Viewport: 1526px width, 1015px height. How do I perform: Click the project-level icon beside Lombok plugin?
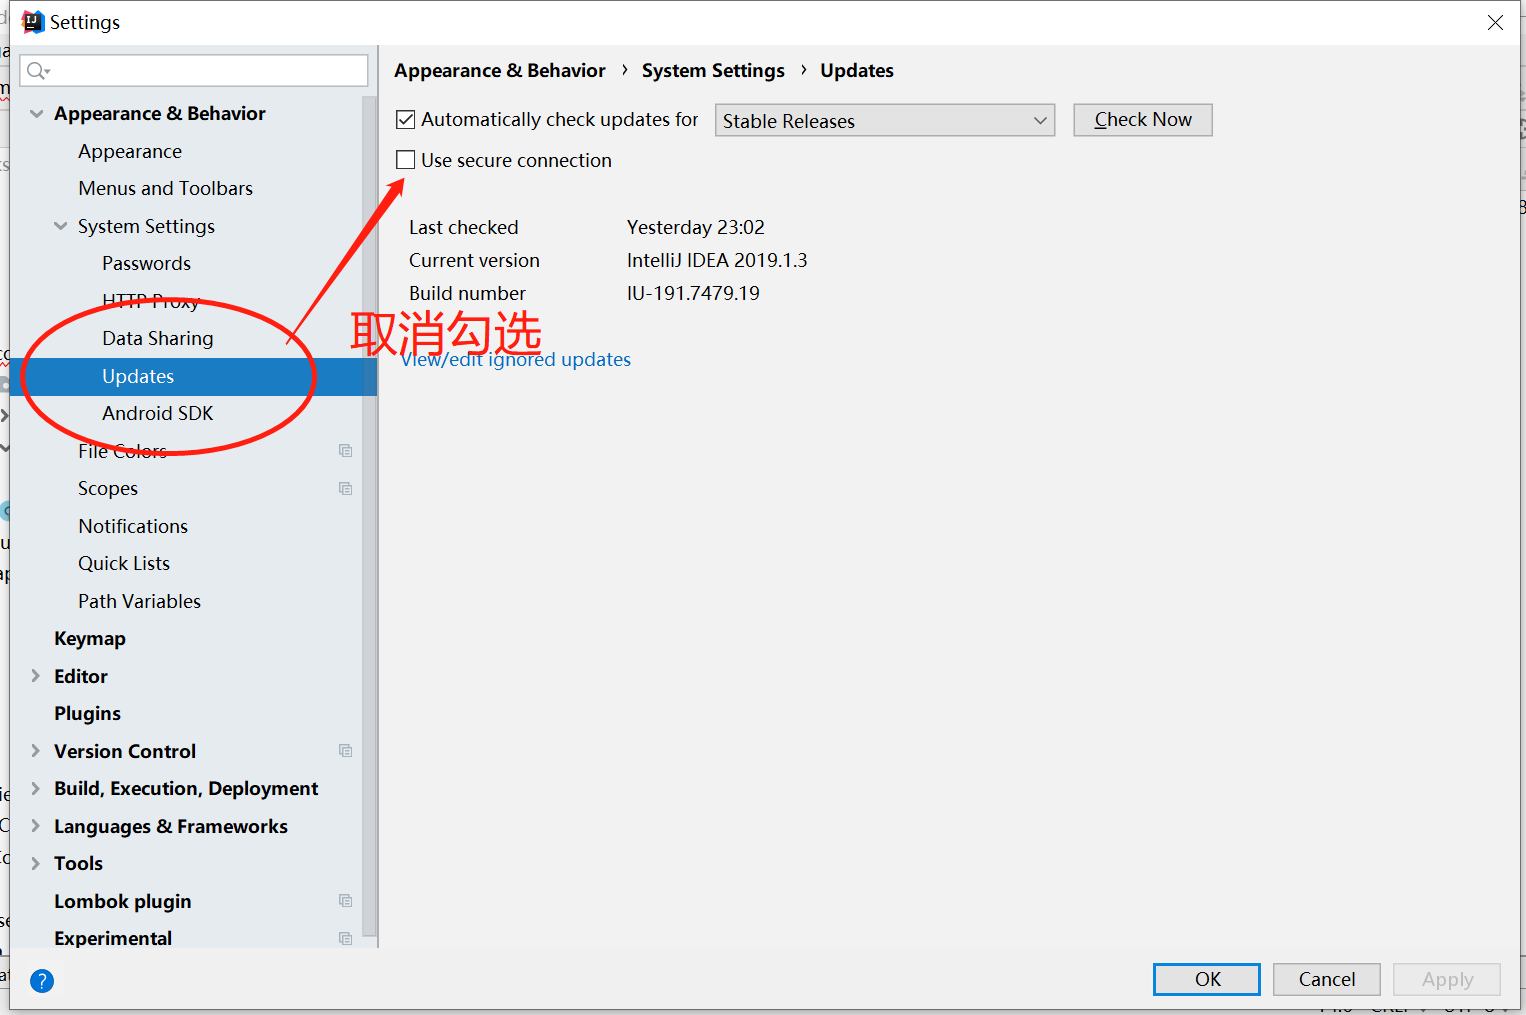click(346, 901)
